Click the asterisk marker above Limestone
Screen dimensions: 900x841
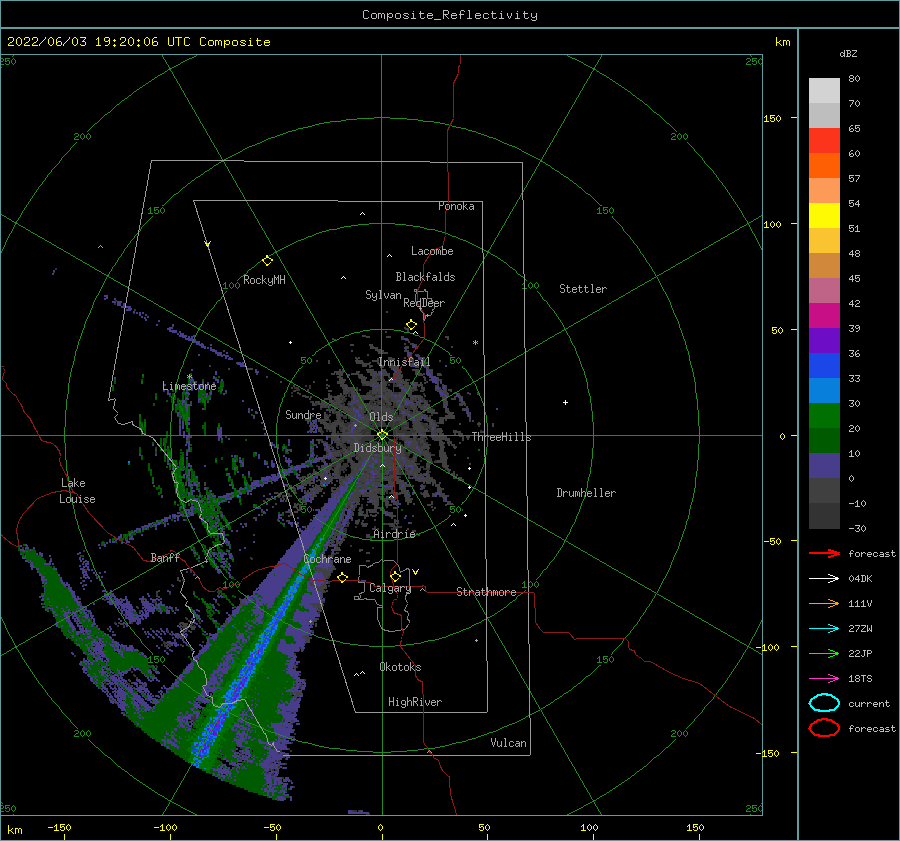[x=189, y=377]
